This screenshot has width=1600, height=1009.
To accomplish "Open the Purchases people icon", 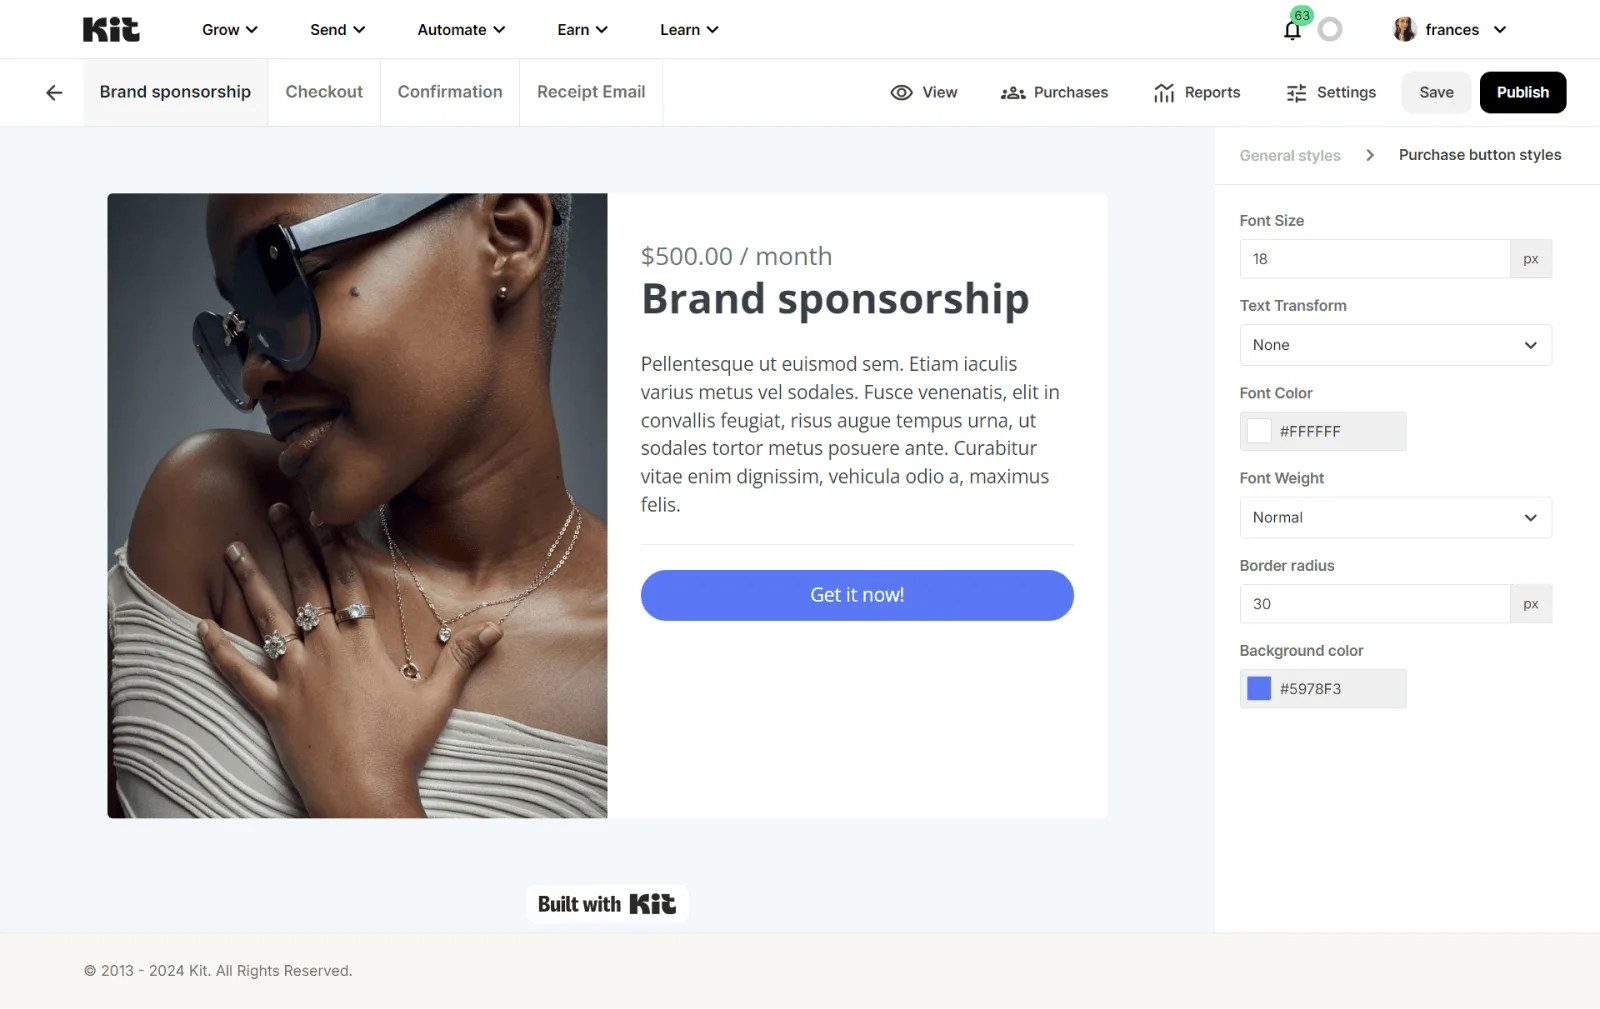I will click(x=1013, y=92).
